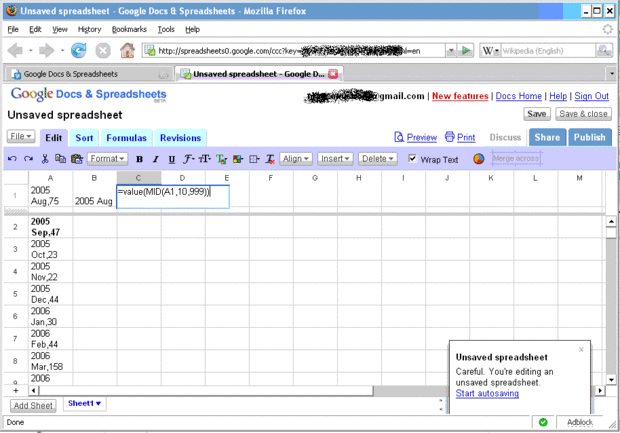Click Firefox Forward arrow button
The image size is (620, 433).
click(47, 51)
